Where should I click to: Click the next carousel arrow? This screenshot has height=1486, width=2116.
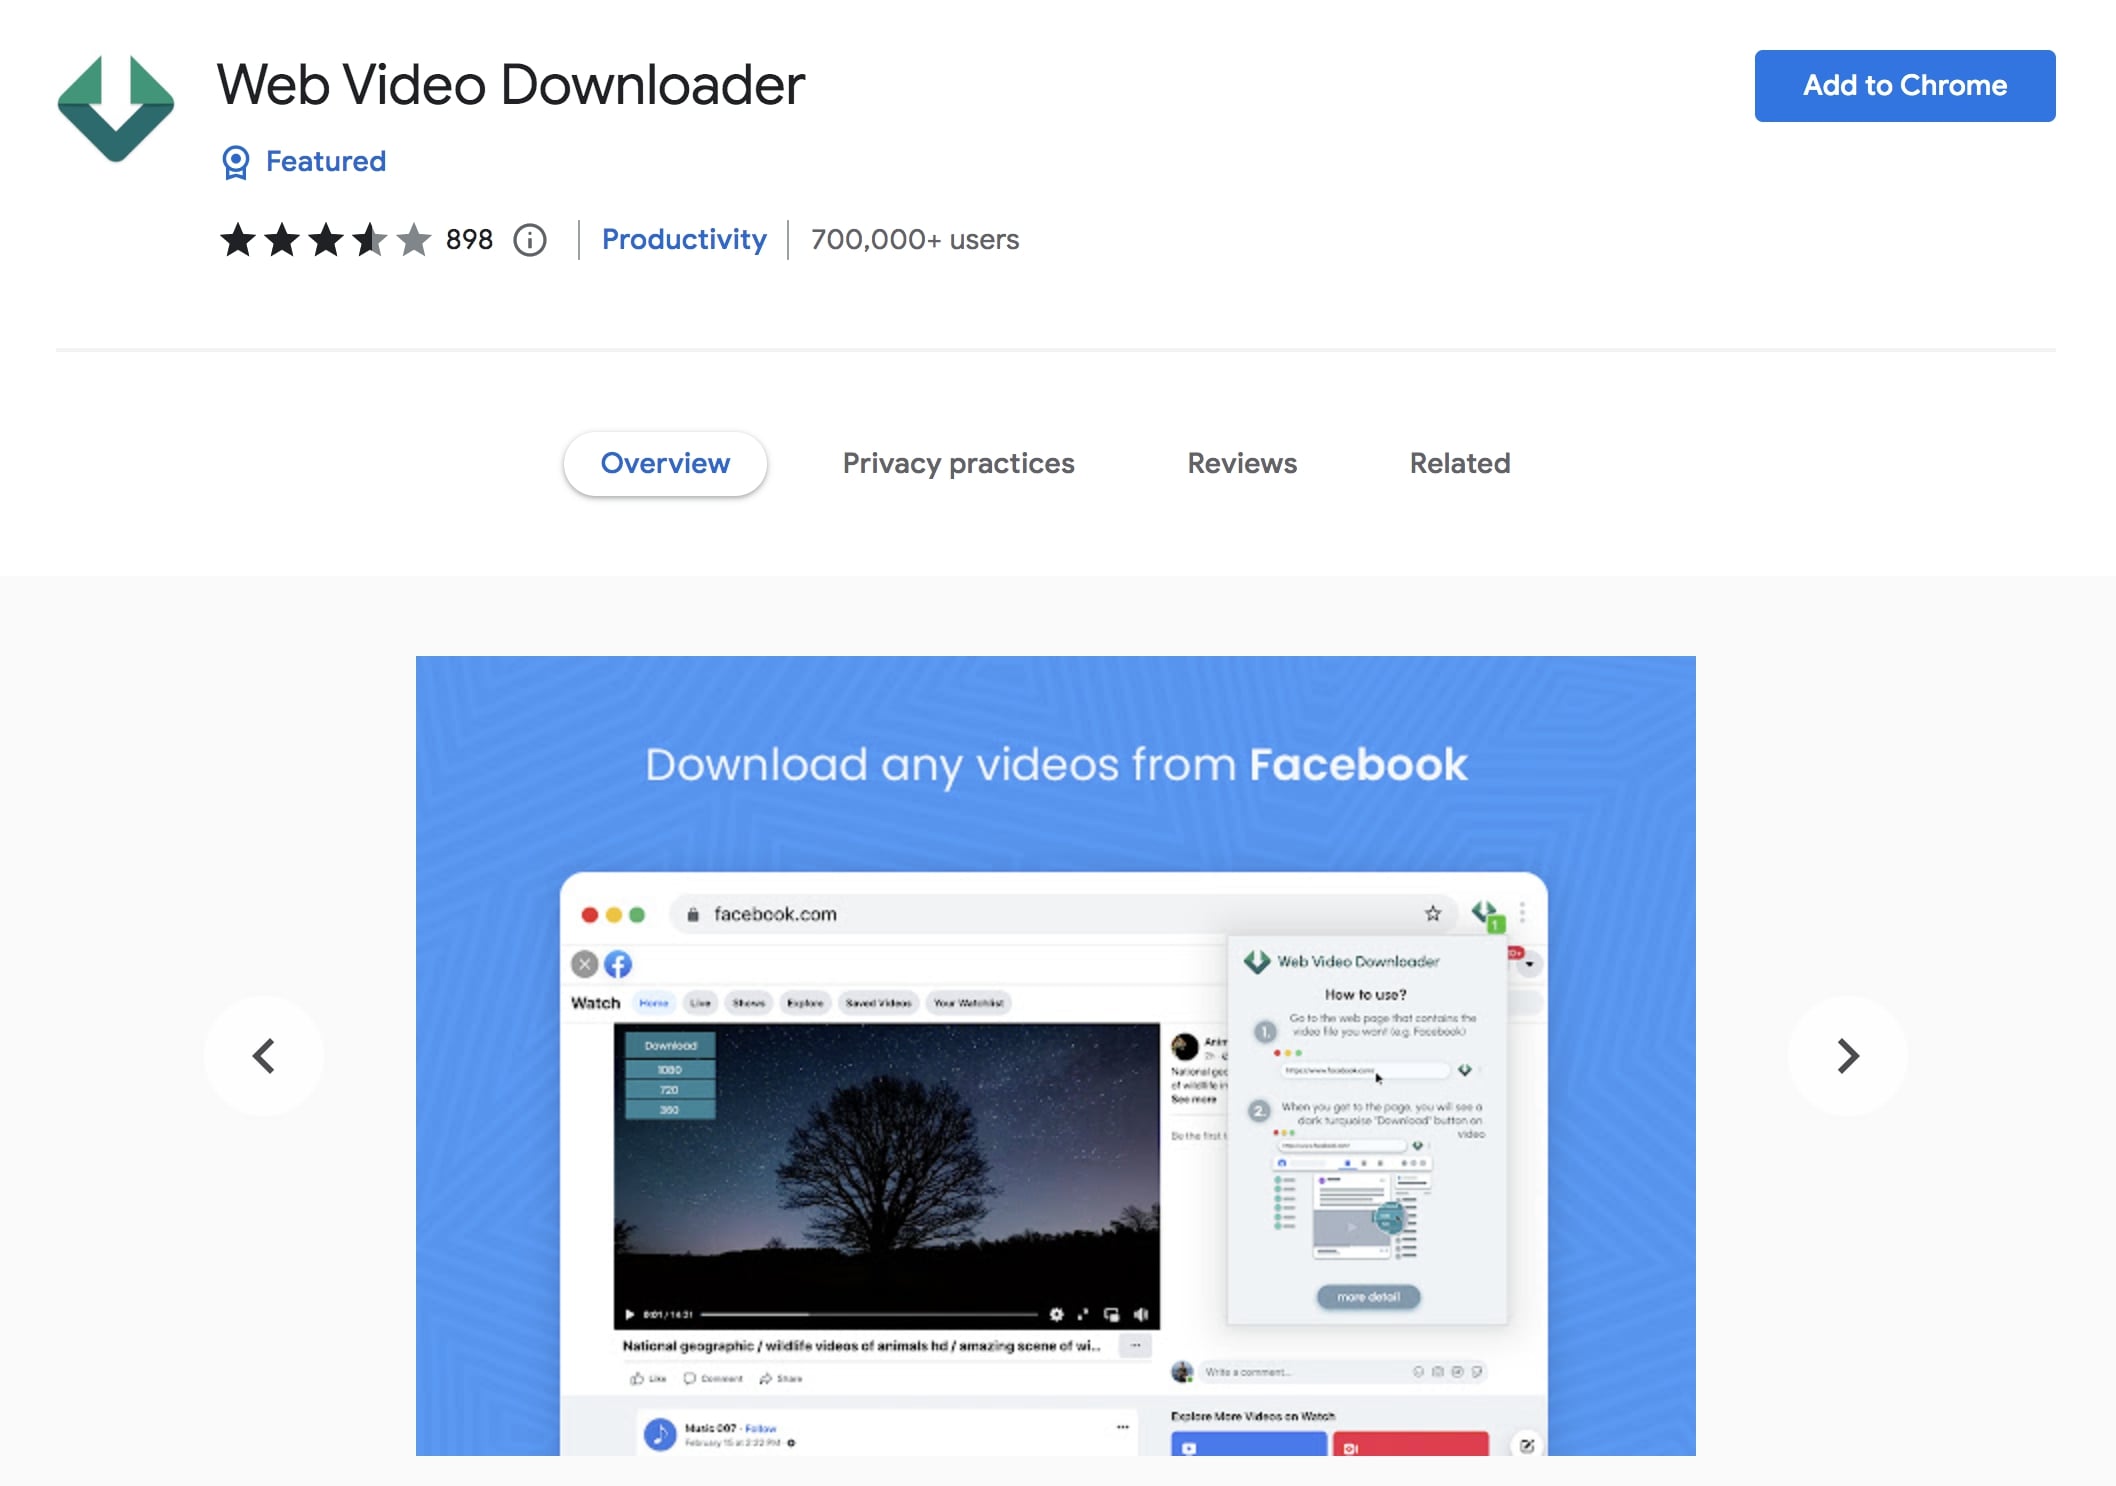1847,1056
